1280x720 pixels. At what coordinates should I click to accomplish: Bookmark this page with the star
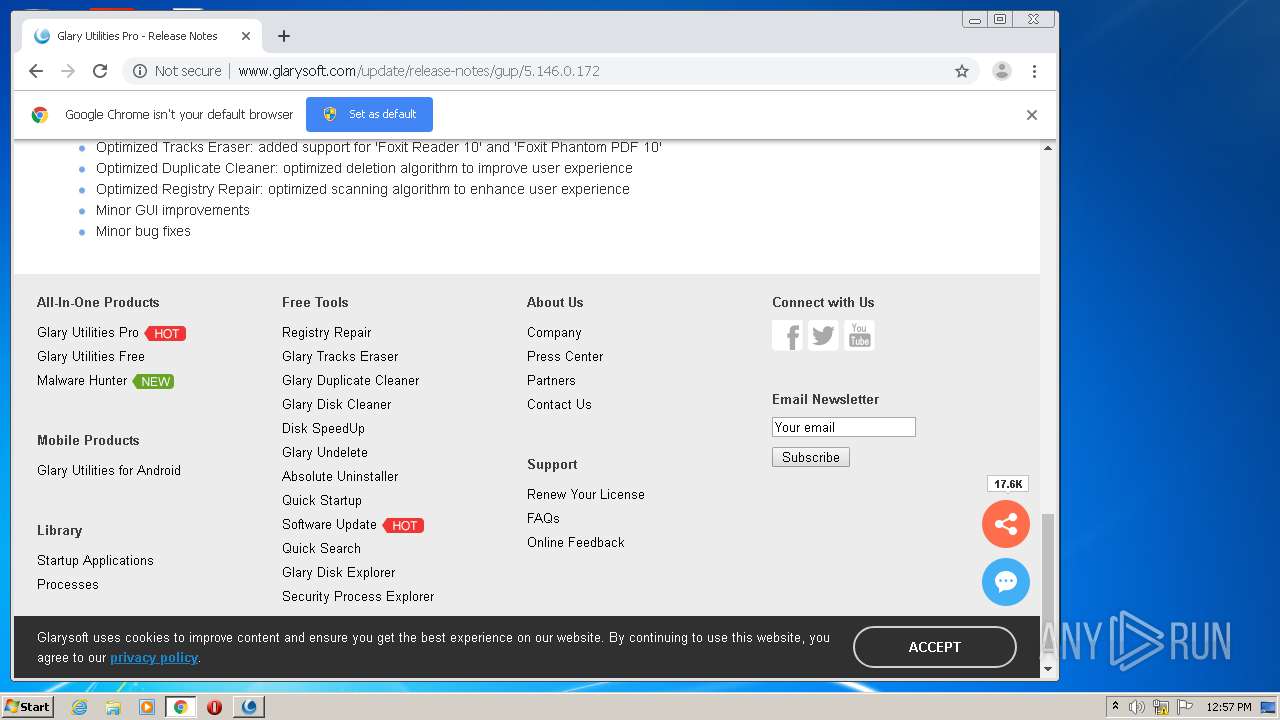(962, 71)
